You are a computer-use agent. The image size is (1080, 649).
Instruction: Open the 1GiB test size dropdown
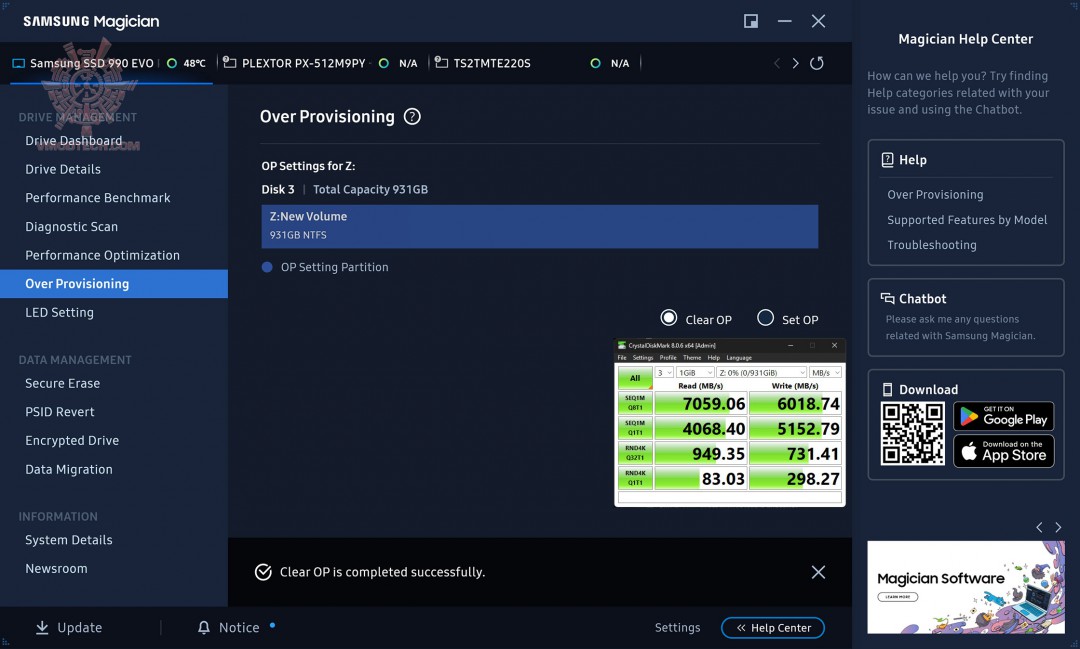pyautogui.click(x=693, y=371)
